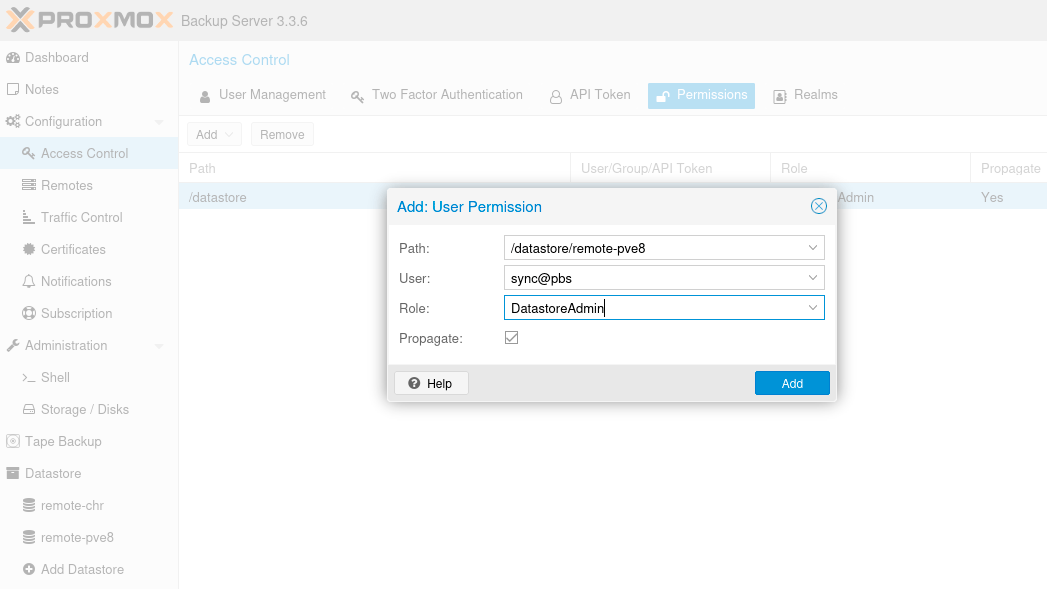
Task: Click the Certificates badge icon
Action: [x=29, y=250]
